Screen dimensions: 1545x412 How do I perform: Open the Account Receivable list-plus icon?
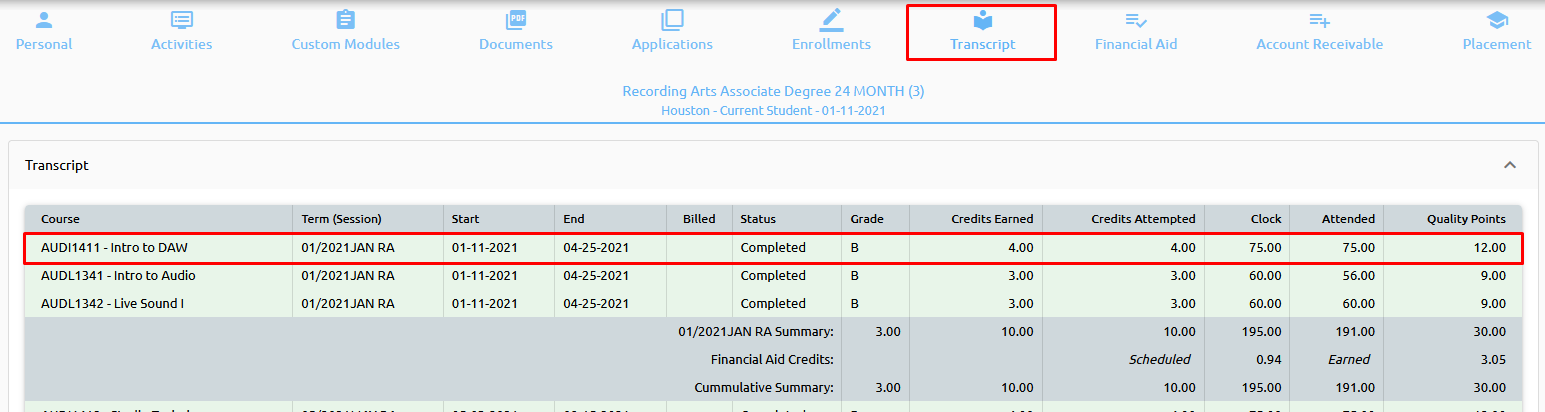[1319, 20]
